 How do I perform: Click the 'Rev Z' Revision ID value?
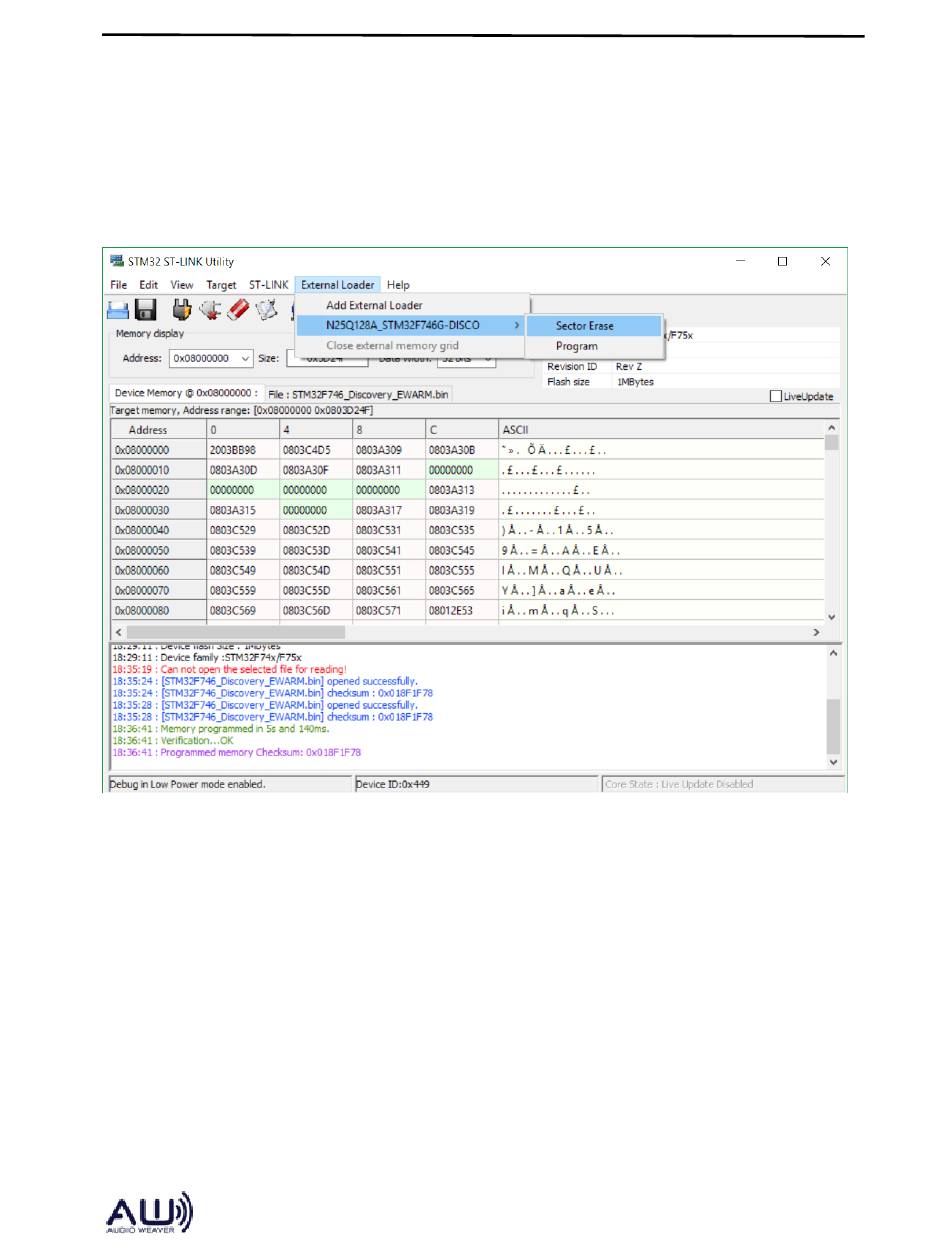coord(629,367)
